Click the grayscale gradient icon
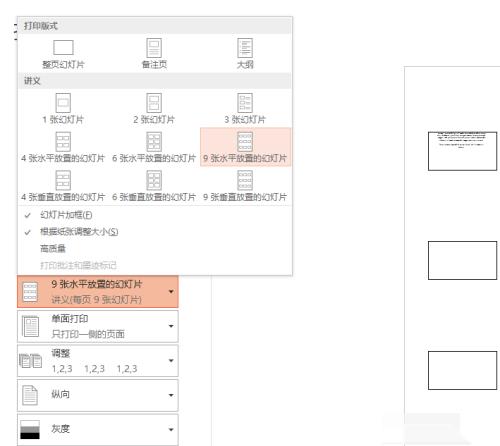This screenshot has width=500, height=446. [x=30, y=430]
